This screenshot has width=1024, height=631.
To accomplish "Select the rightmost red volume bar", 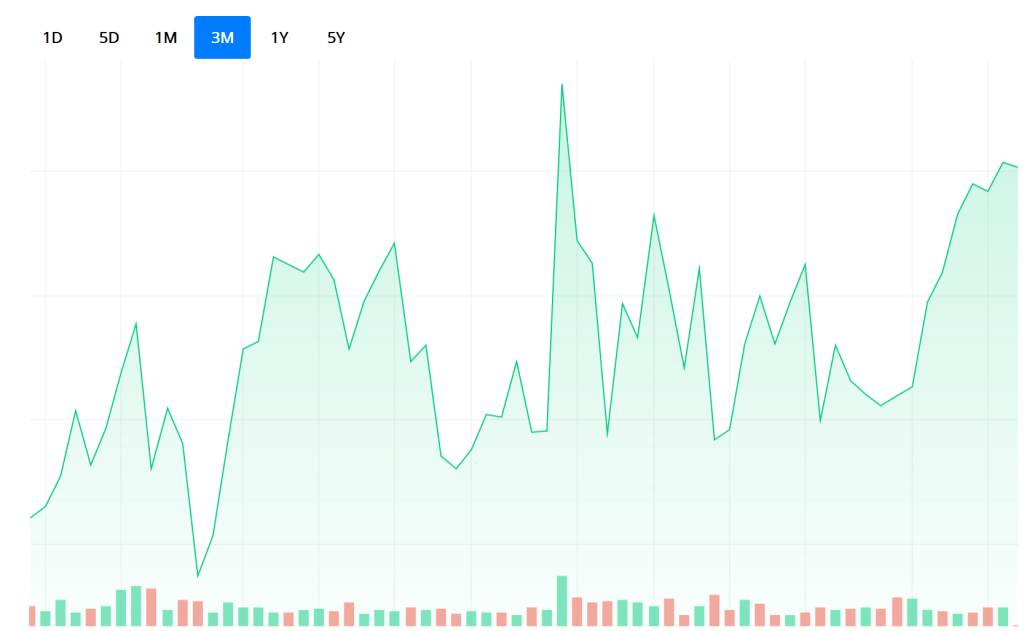I will coord(988,616).
